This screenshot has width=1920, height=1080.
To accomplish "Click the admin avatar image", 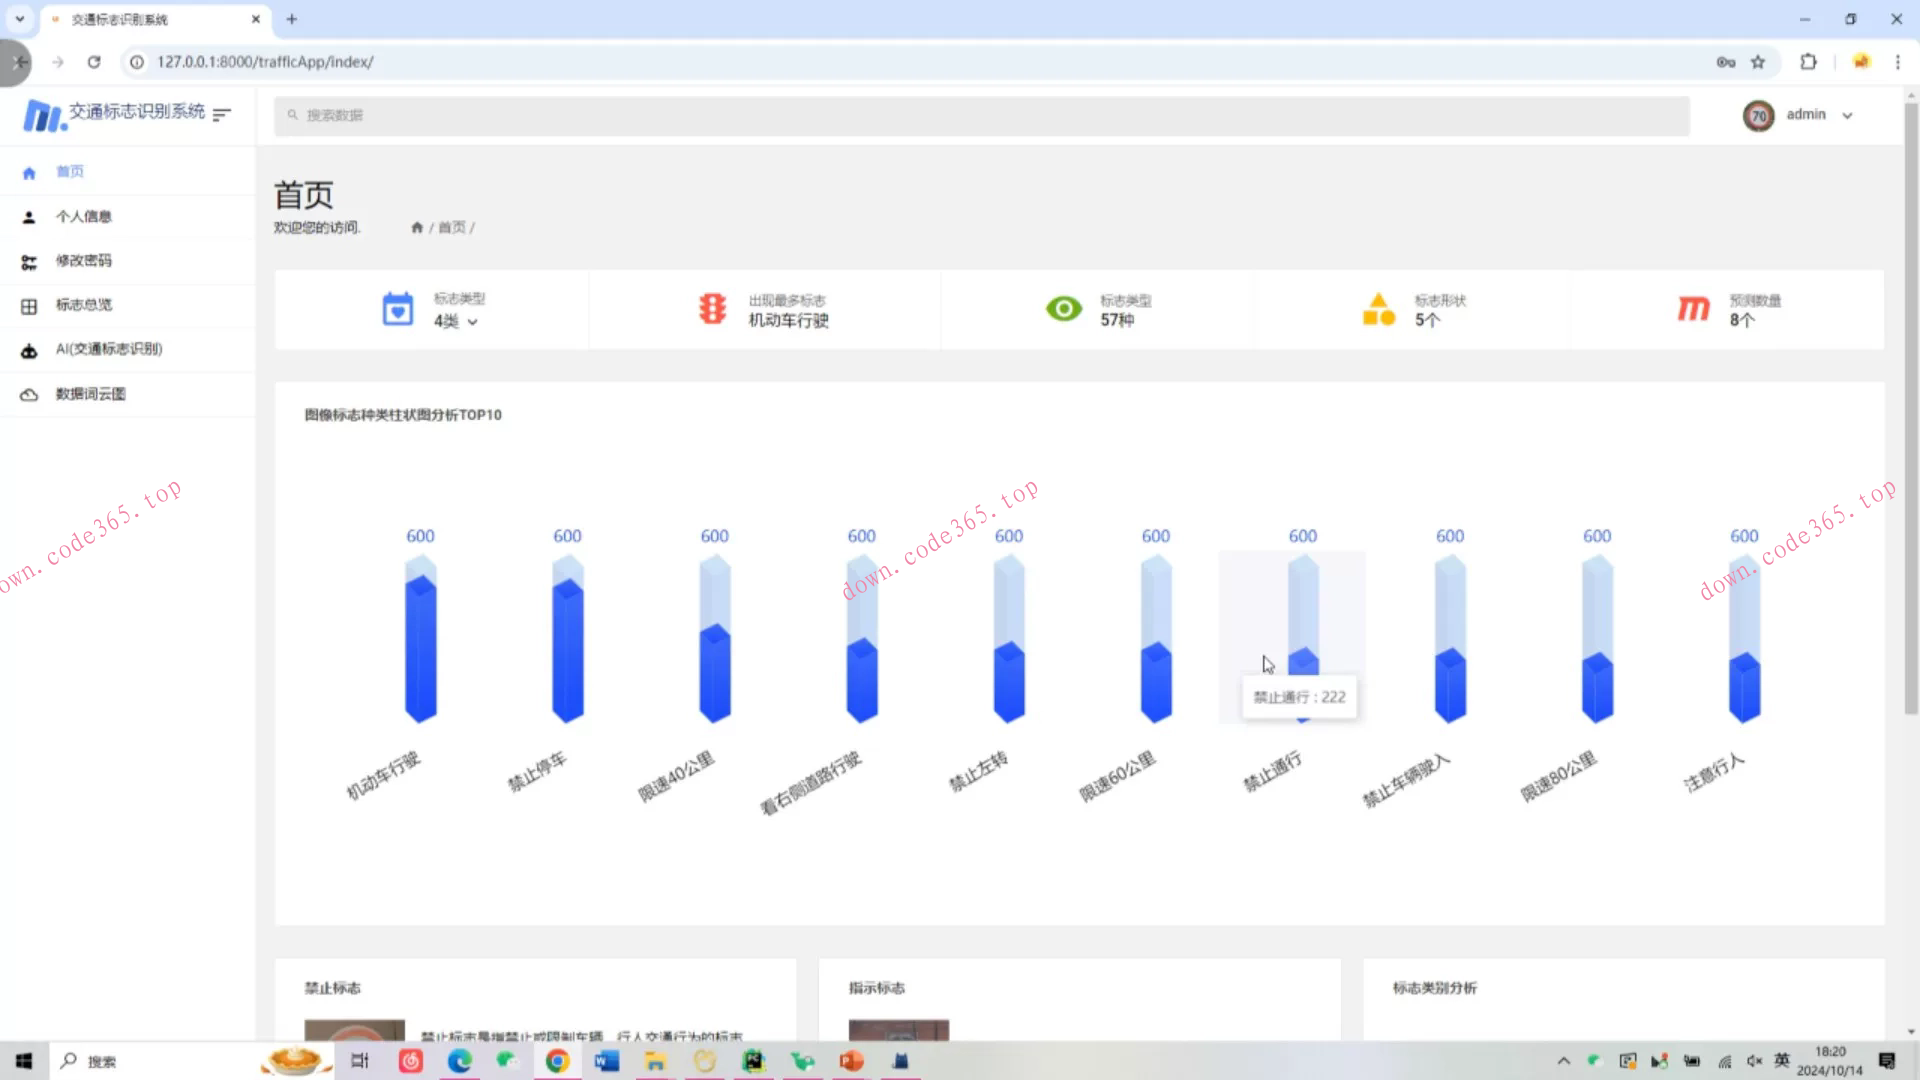I will [x=1758, y=116].
